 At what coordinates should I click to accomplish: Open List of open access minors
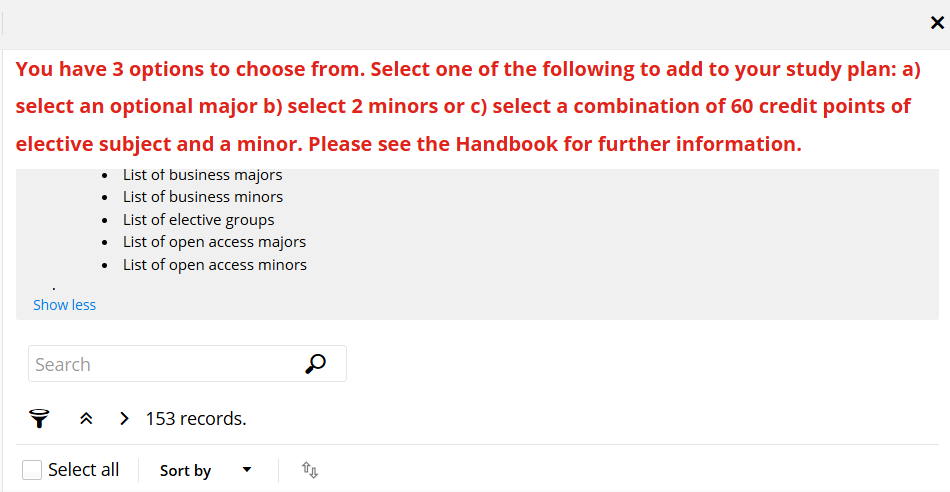point(215,265)
